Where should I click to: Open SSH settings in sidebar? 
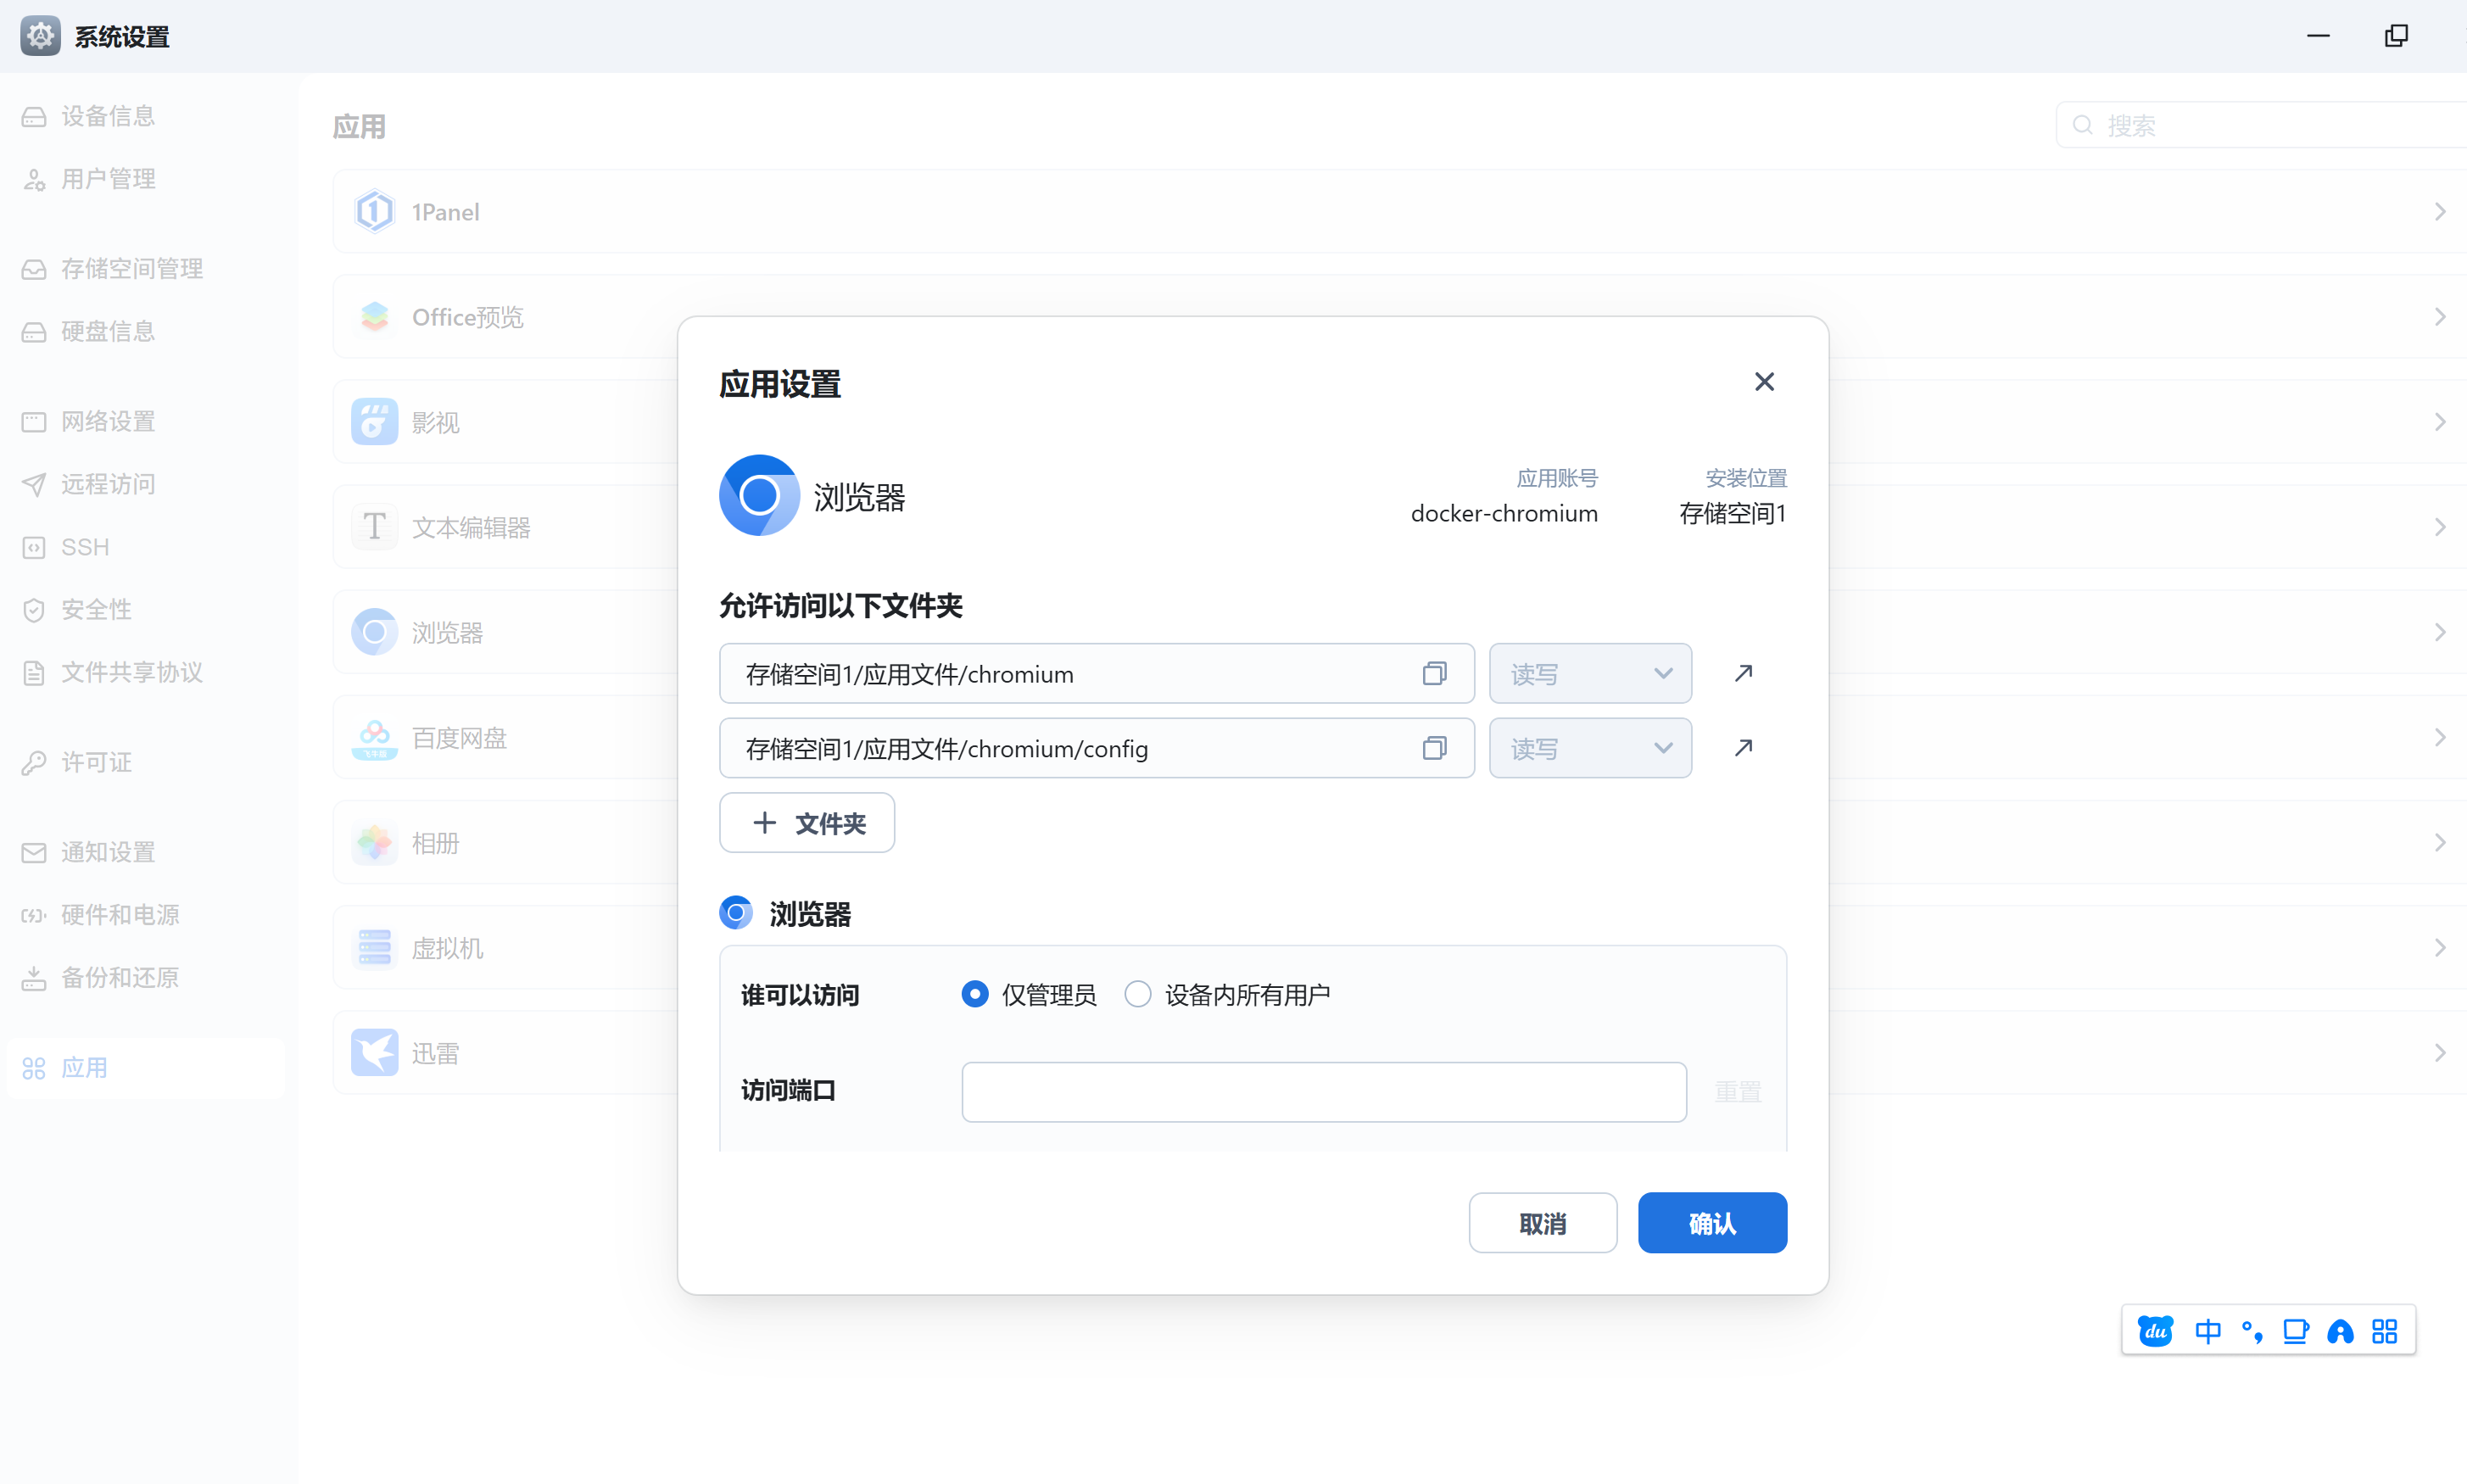(85, 547)
